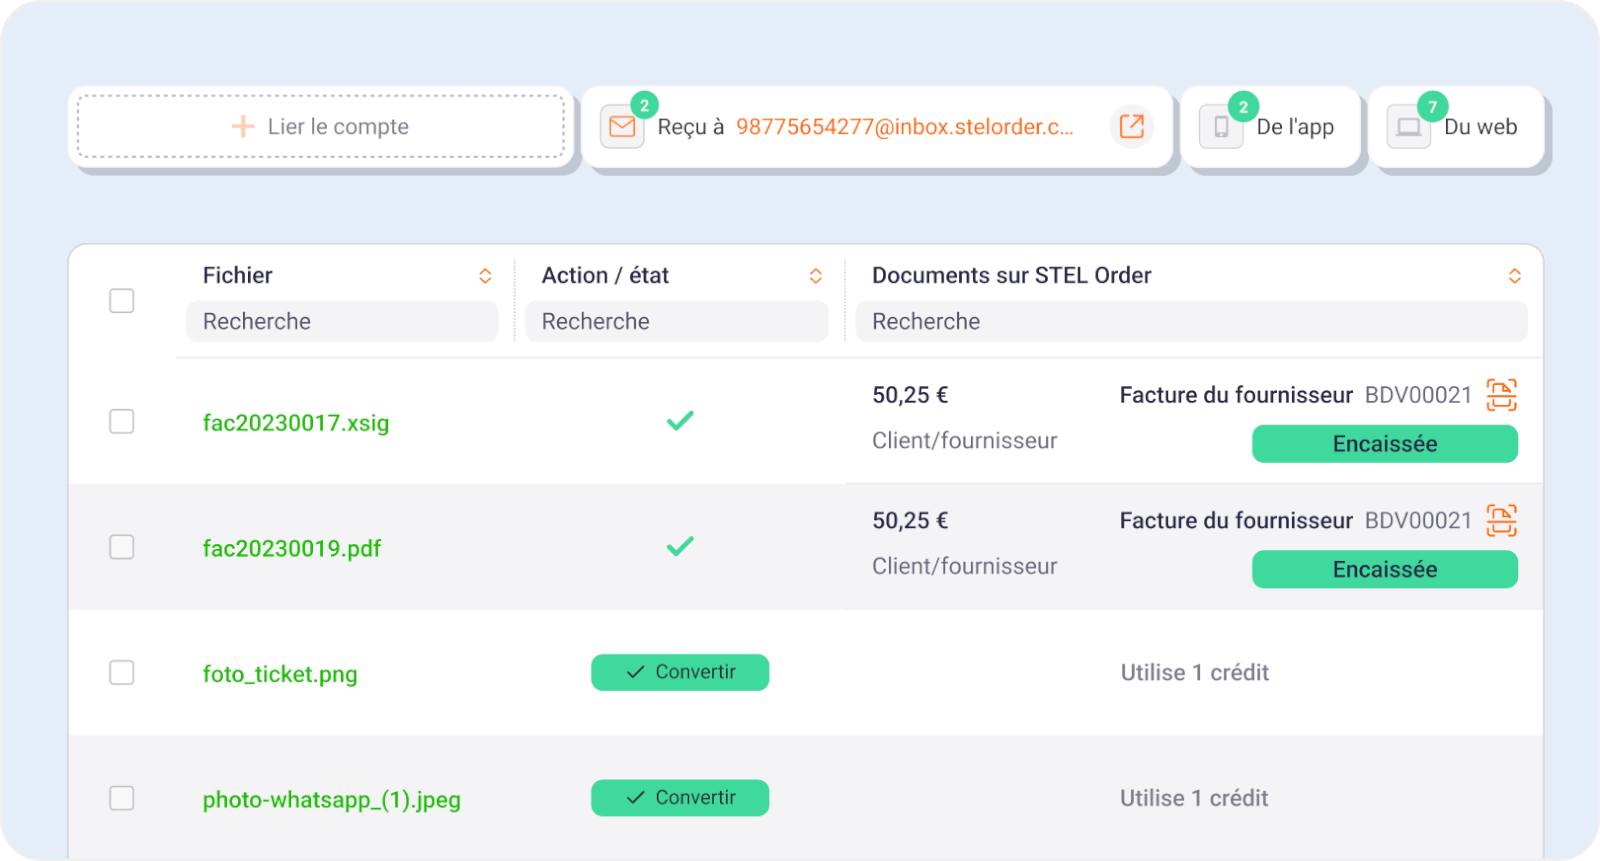The width and height of the screenshot is (1600, 861).
Task: Click the envelope icon beside Reçu à
Action: point(622,127)
